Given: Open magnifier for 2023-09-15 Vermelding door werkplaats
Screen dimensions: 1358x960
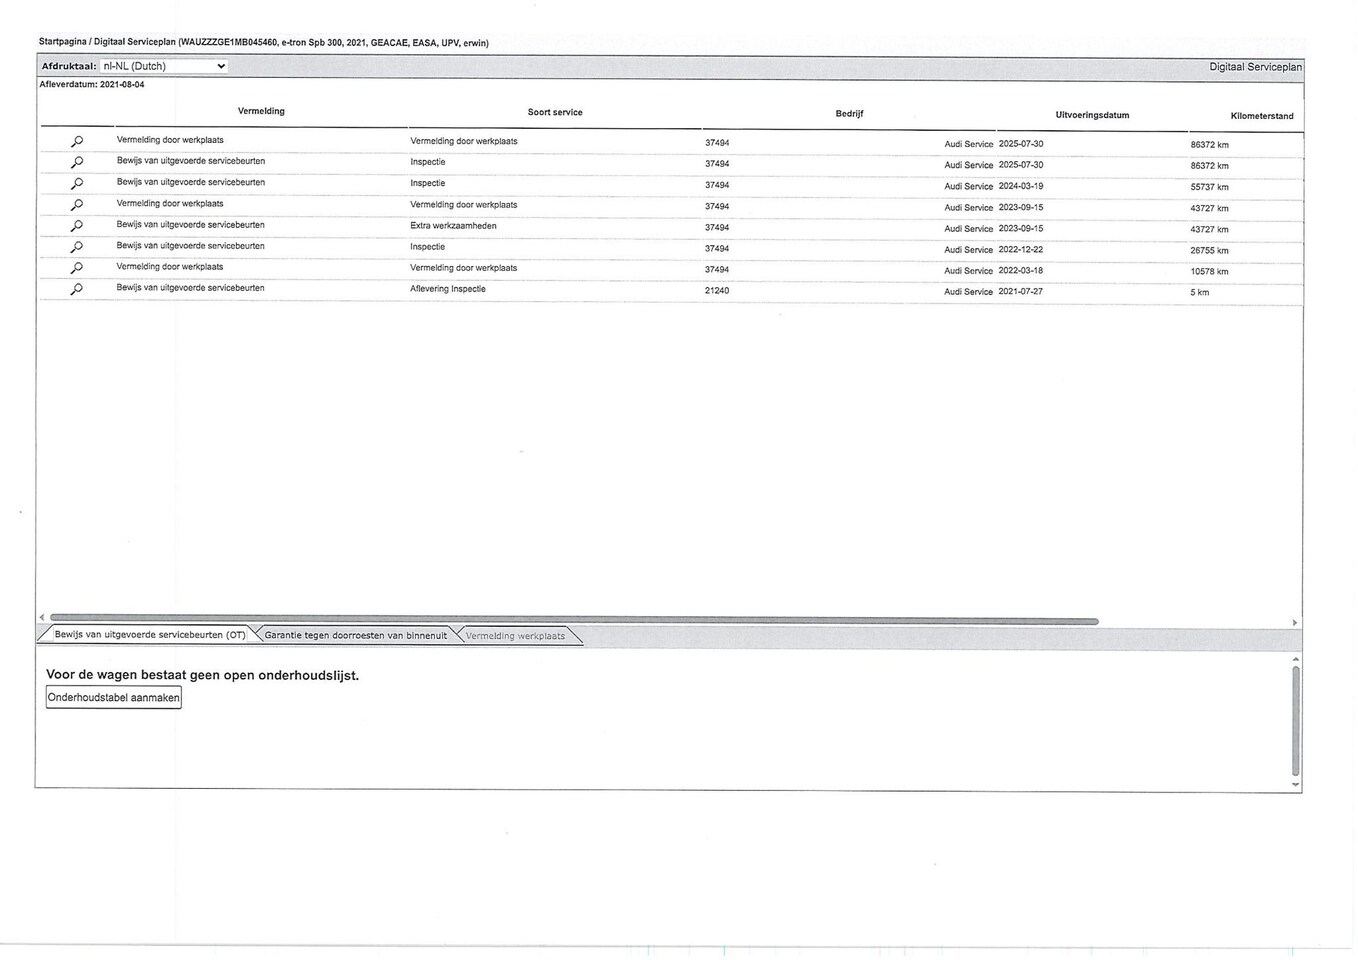Looking at the screenshot, I should 77,204.
